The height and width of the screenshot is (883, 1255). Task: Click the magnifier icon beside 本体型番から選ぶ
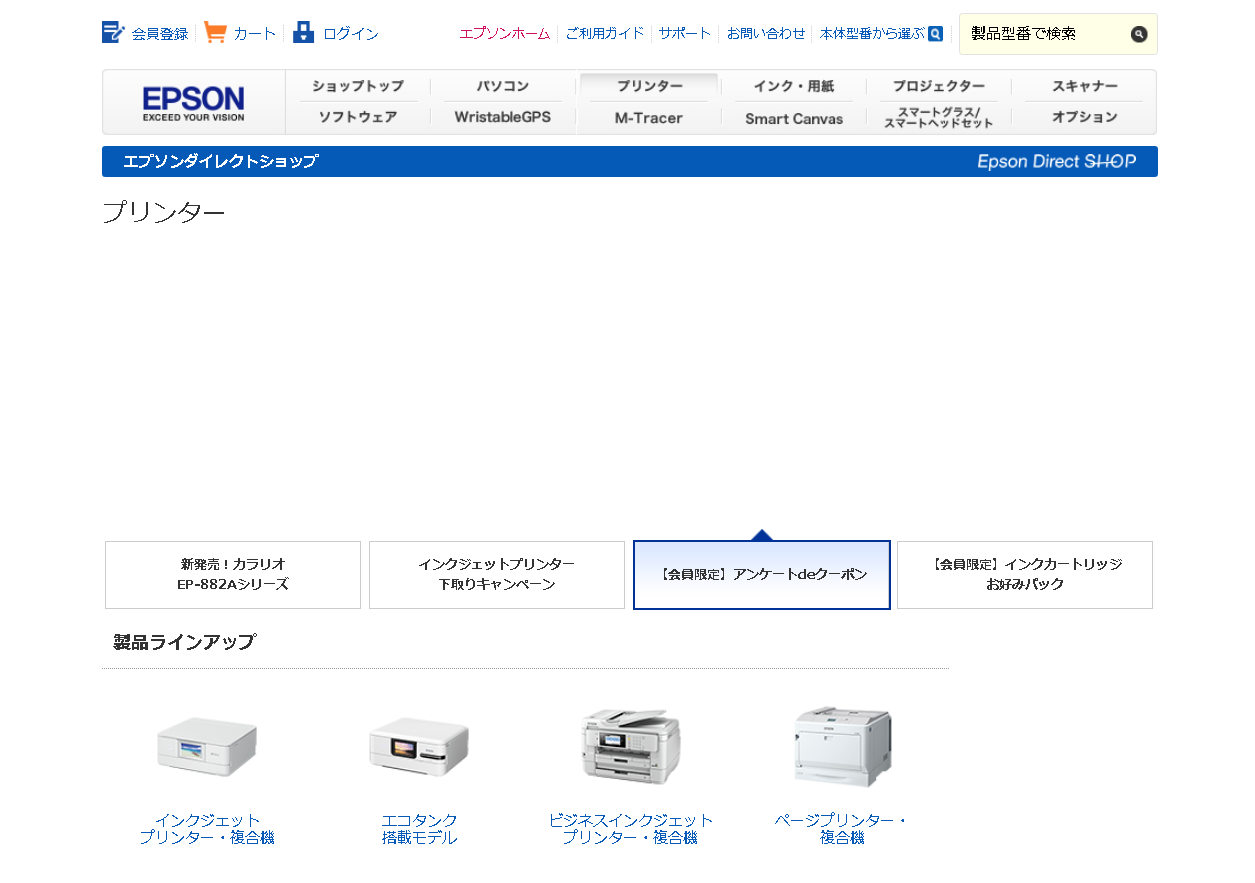934,33
